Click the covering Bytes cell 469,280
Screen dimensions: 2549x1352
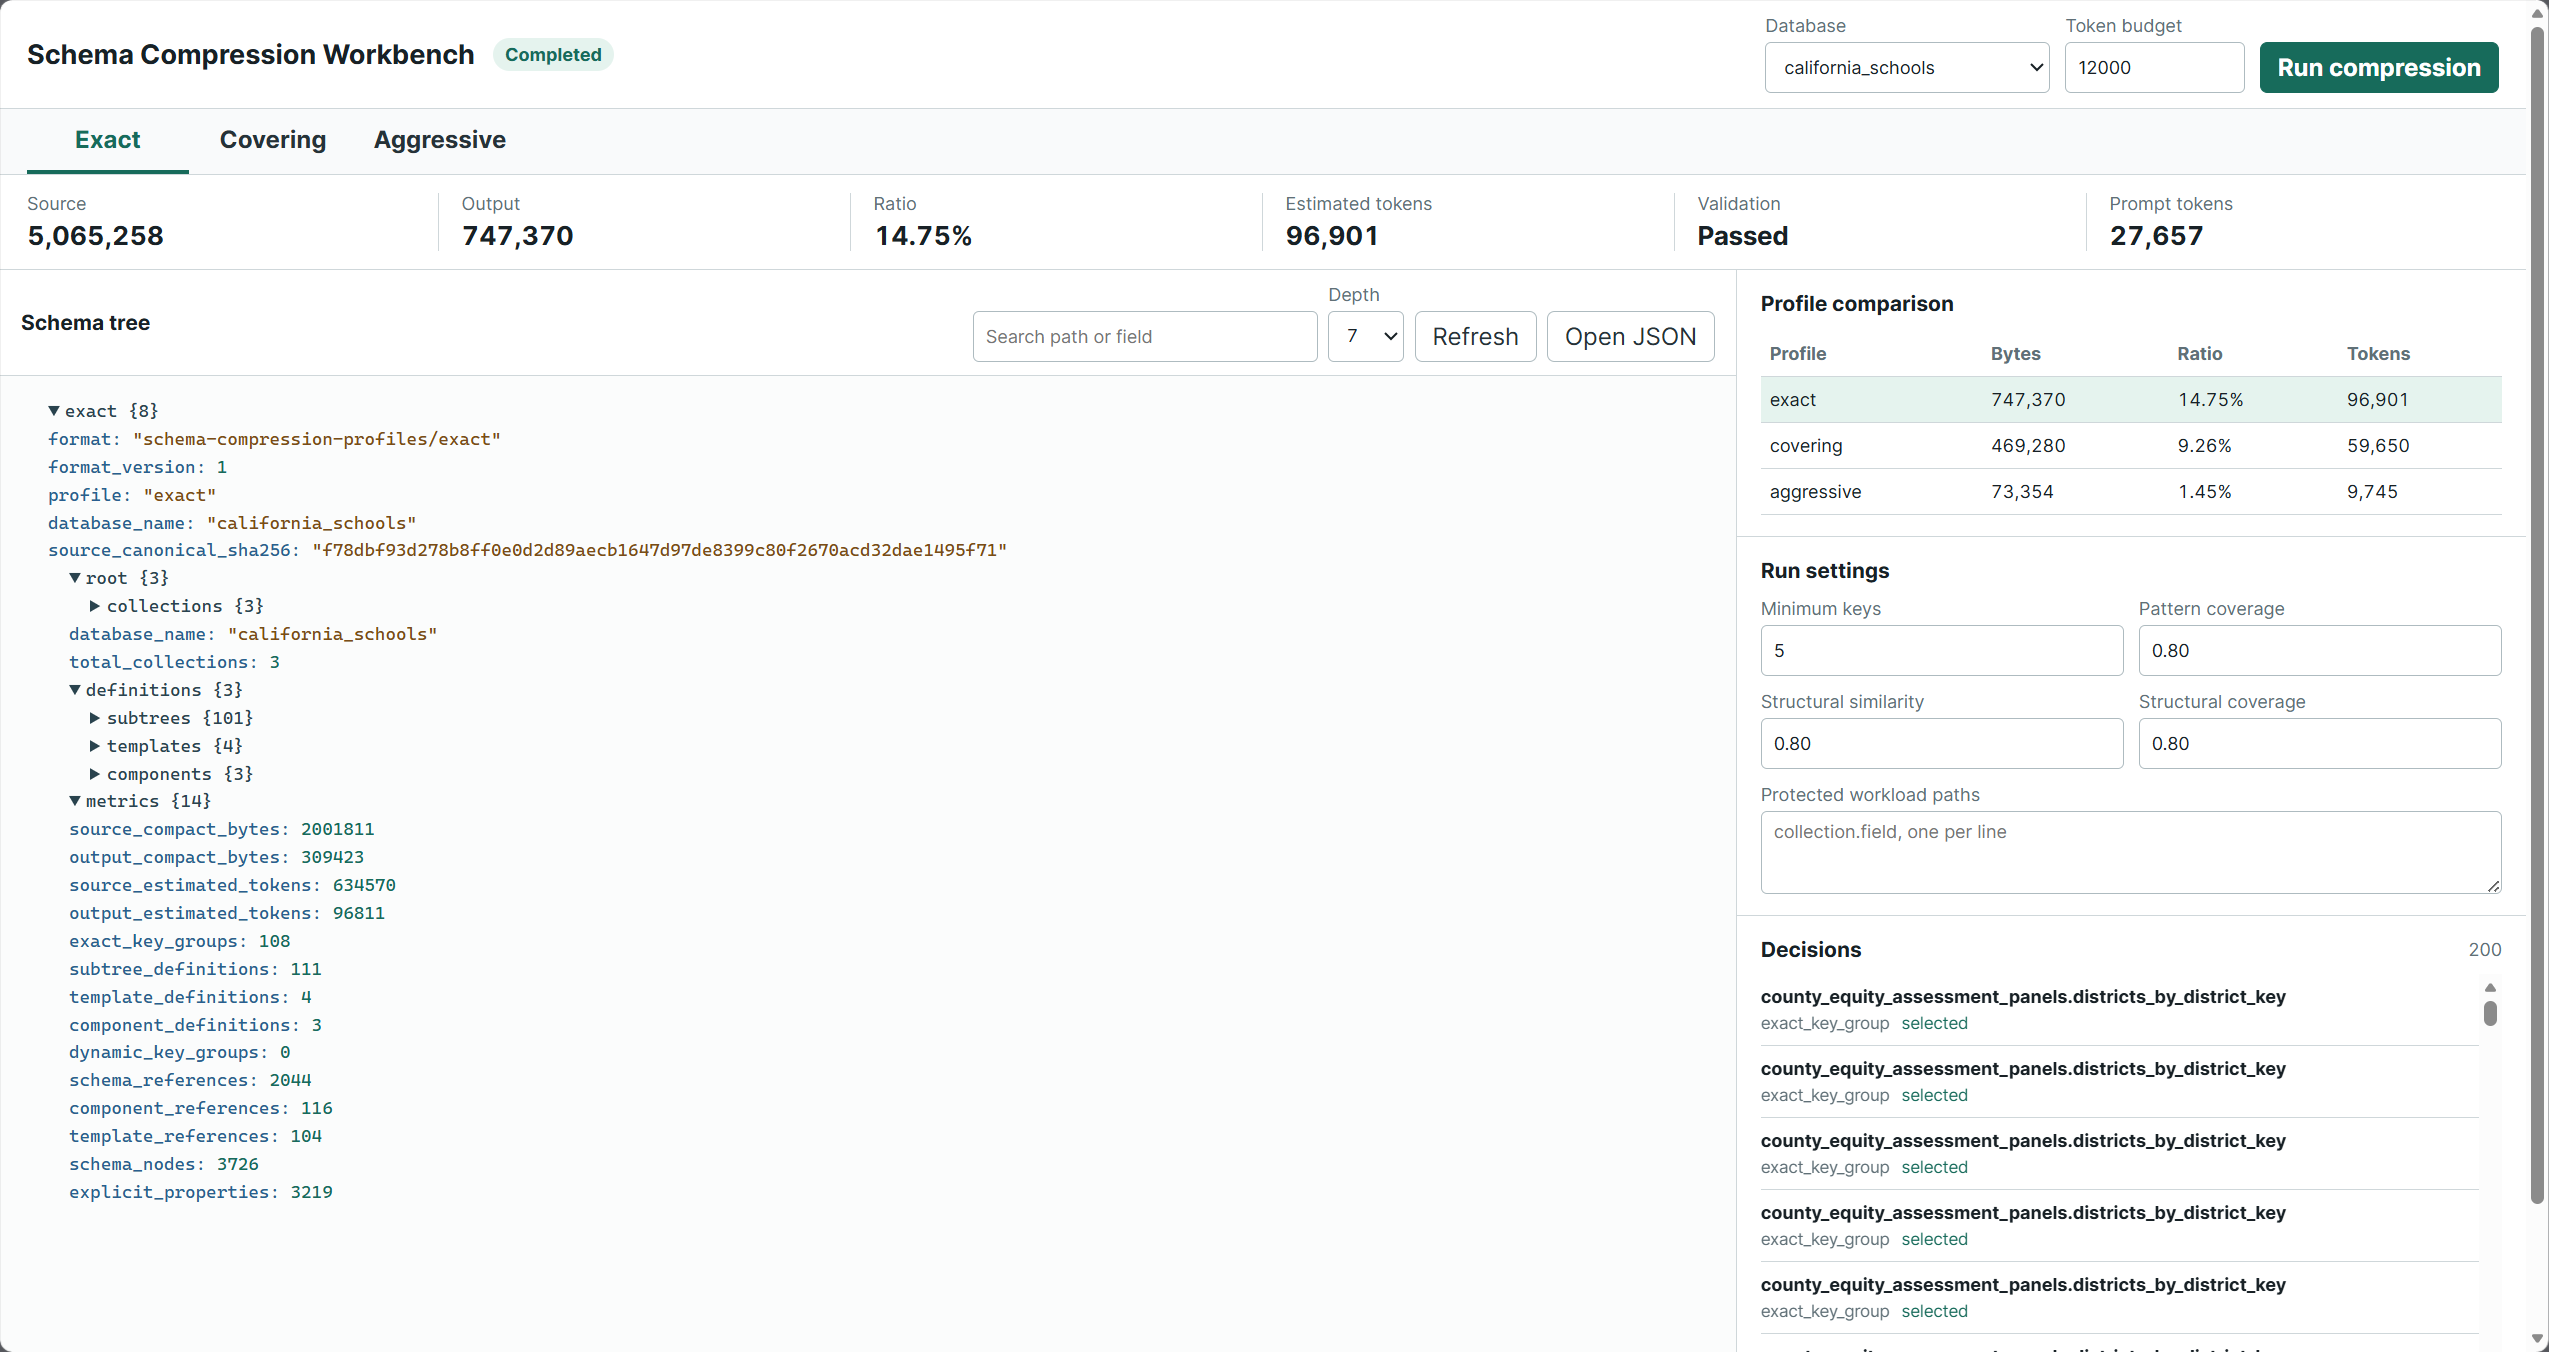pos(2027,446)
